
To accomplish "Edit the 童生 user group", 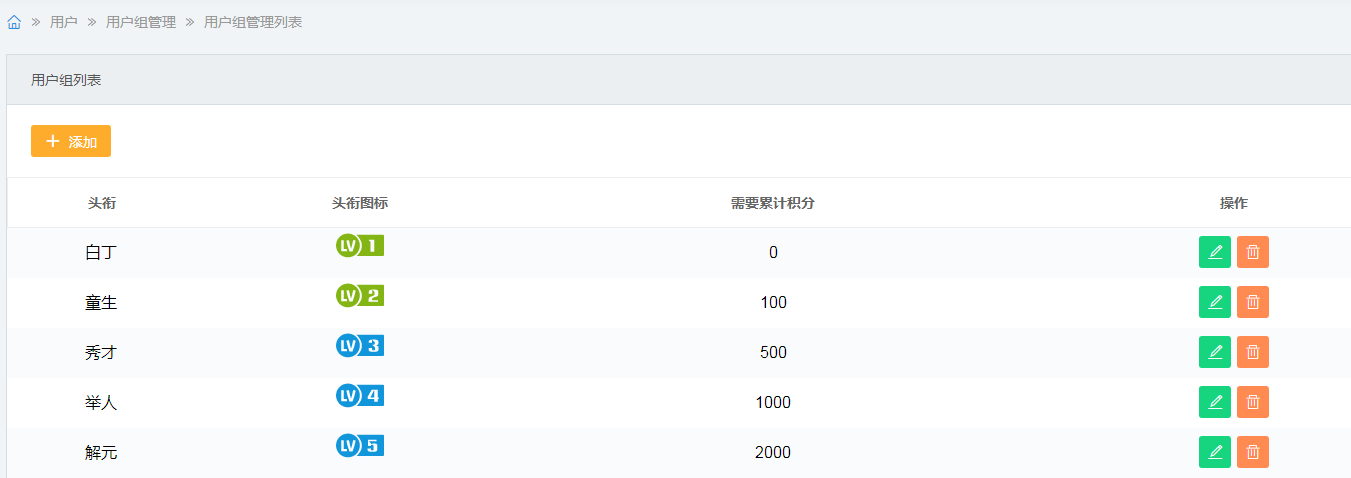I will click(x=1215, y=302).
